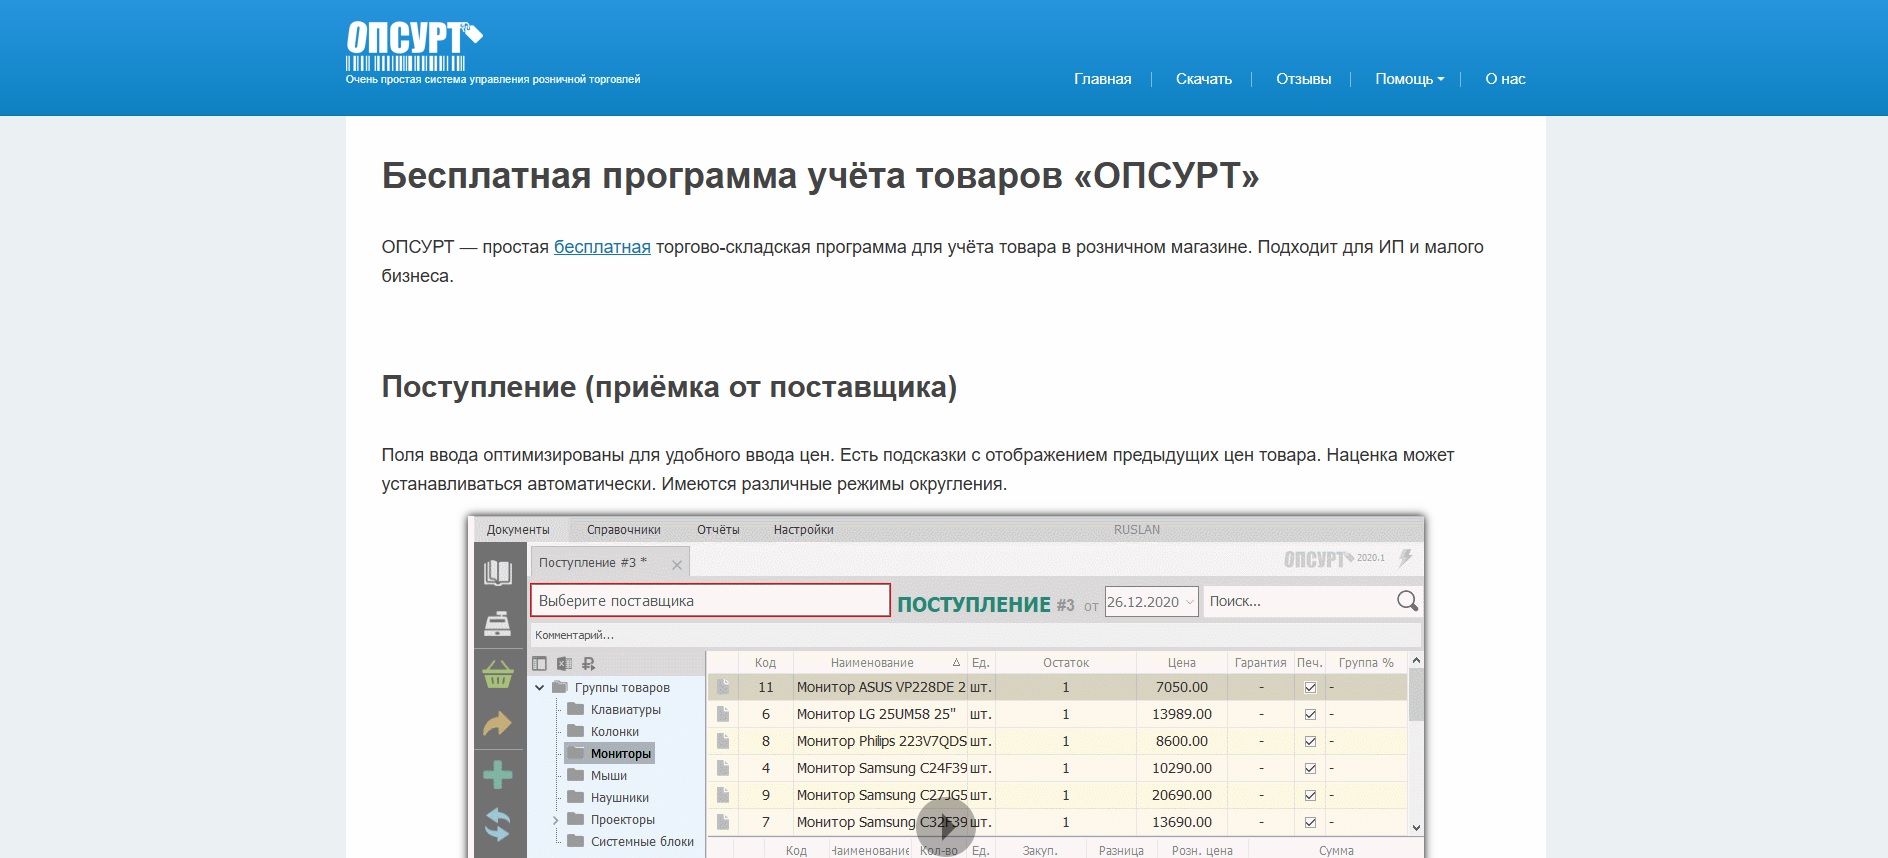Toggle the Печ. checkbox for Монитор Samsung C24F39
Viewport: 1888px width, 858px height.
pos(1310,769)
